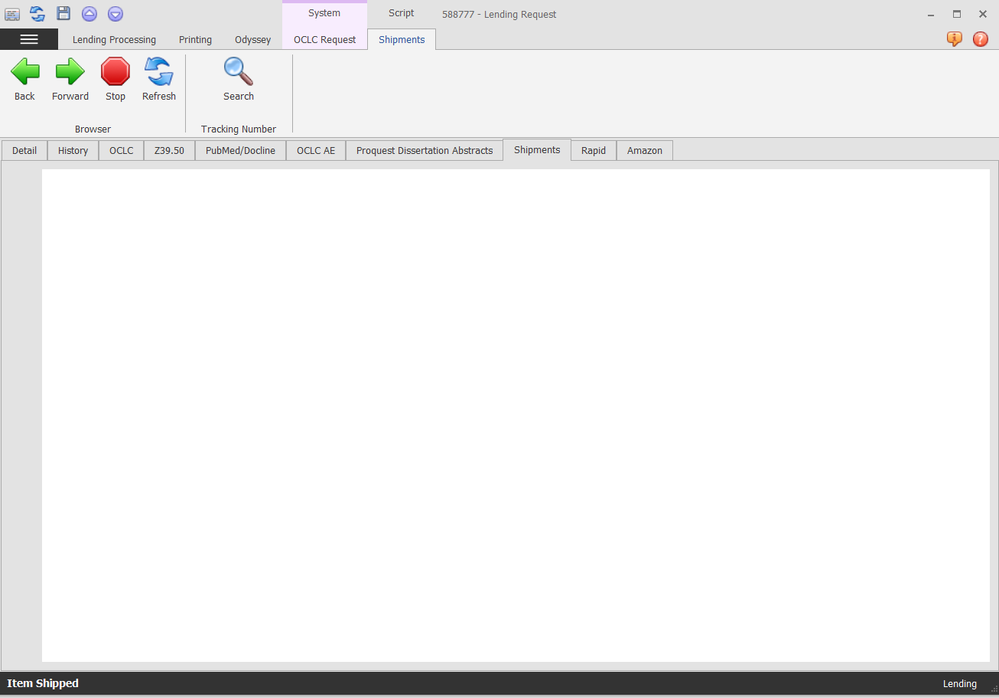Open the orange alert info icon
The width and height of the screenshot is (999, 698).
click(954, 39)
